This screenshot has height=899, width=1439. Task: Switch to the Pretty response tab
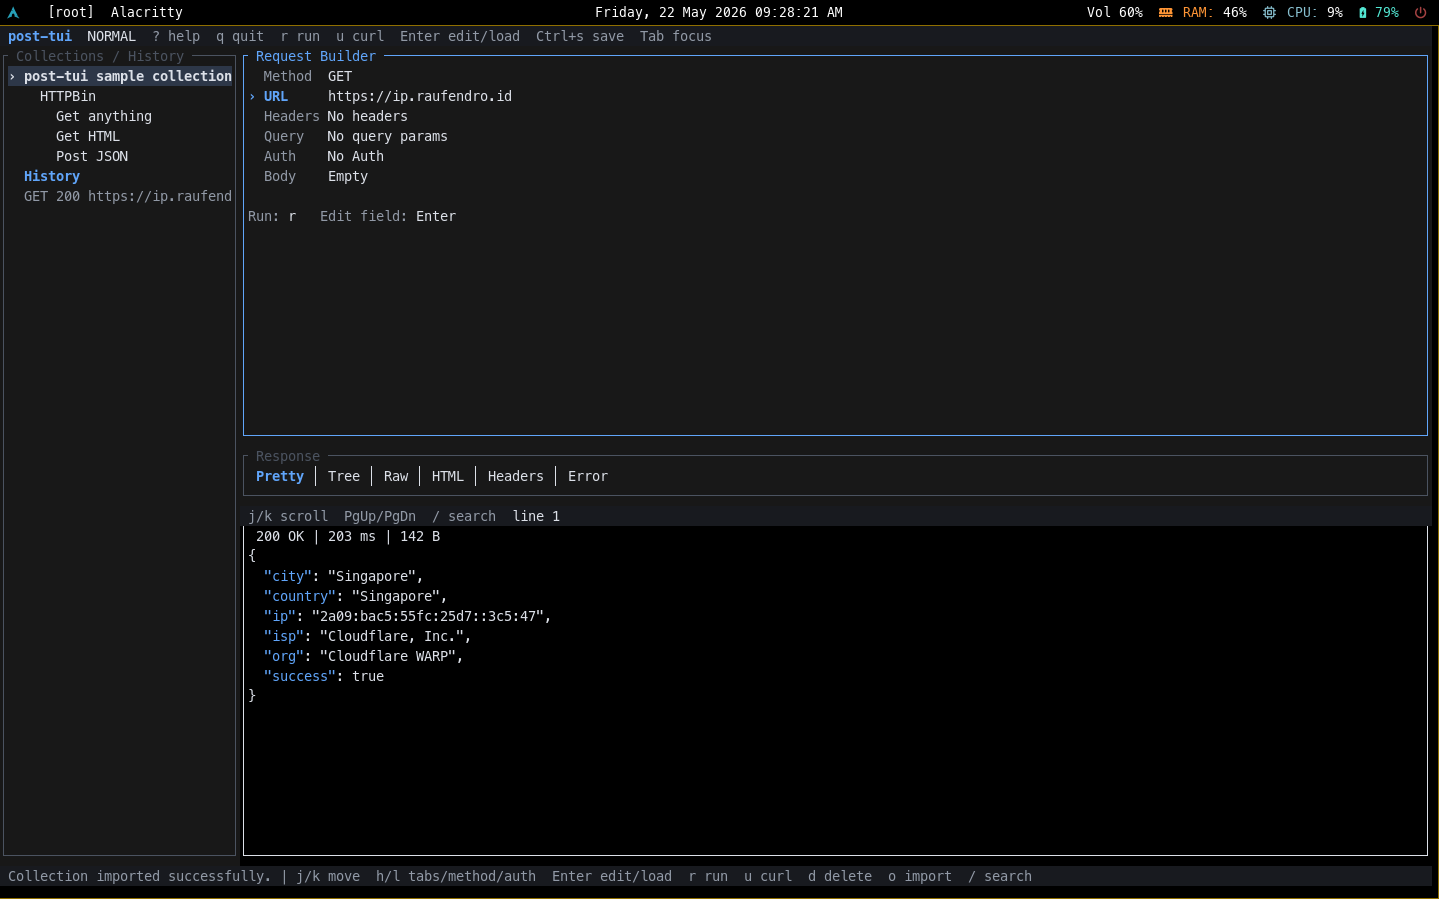coord(280,477)
